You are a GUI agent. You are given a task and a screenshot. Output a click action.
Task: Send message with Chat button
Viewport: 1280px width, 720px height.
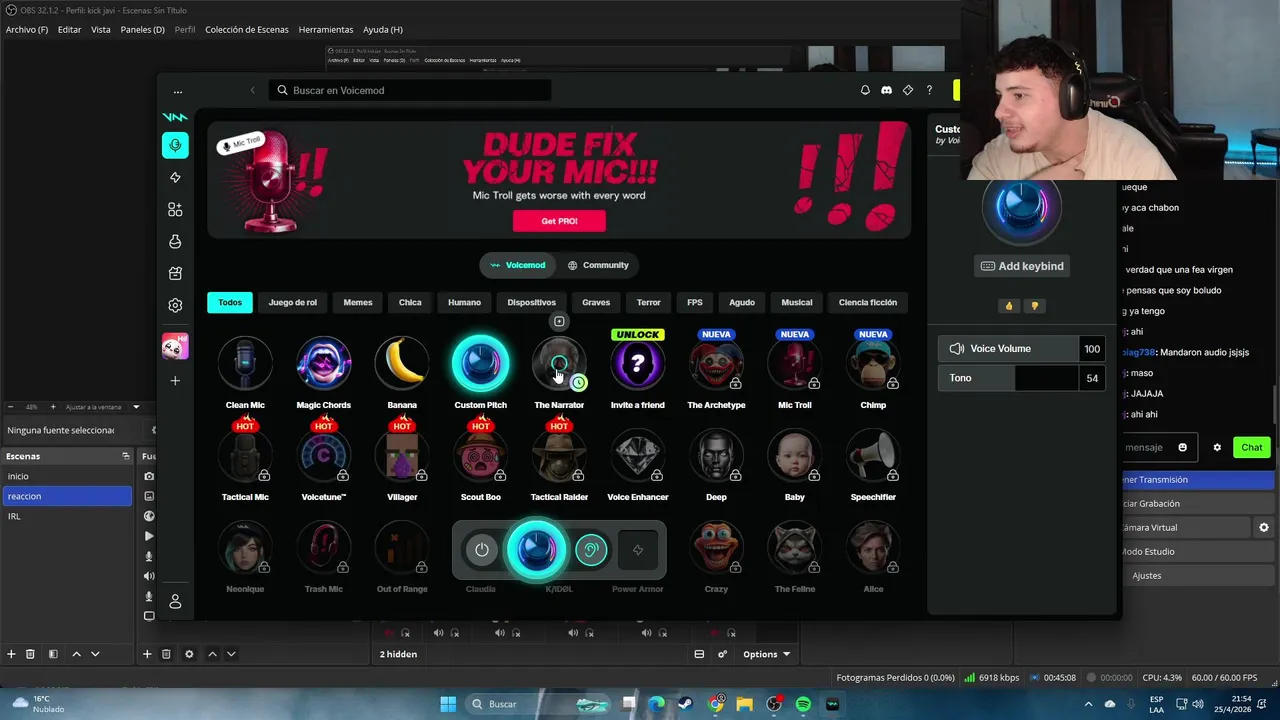tap(1251, 447)
